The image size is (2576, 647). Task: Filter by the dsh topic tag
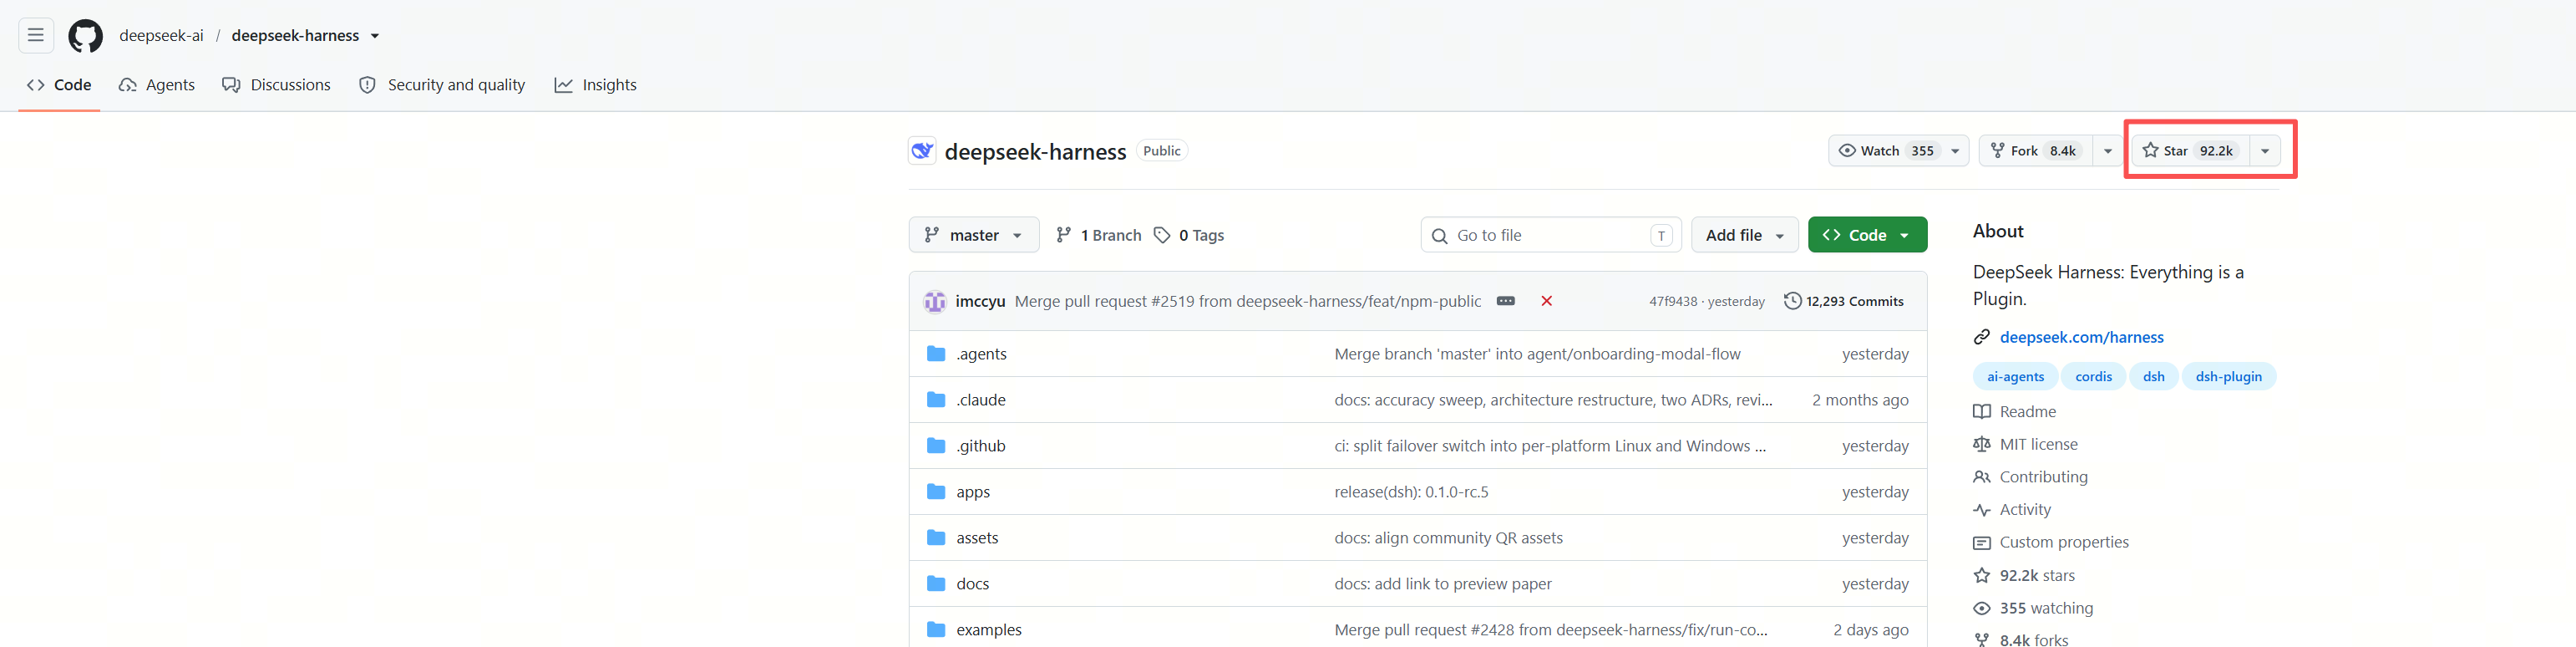2154,377
